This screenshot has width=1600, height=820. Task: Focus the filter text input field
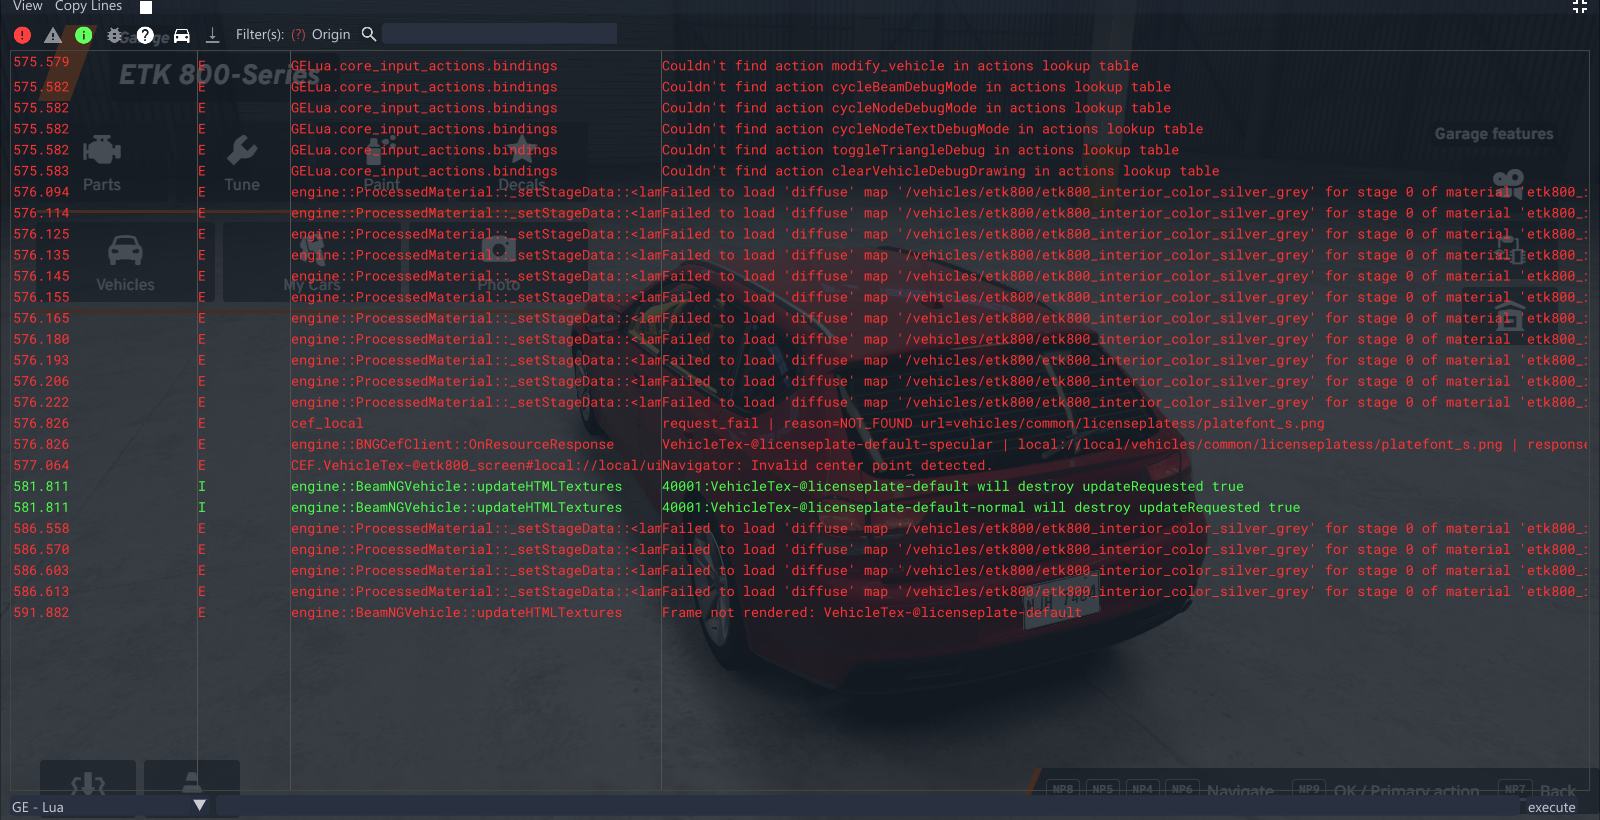pos(499,34)
